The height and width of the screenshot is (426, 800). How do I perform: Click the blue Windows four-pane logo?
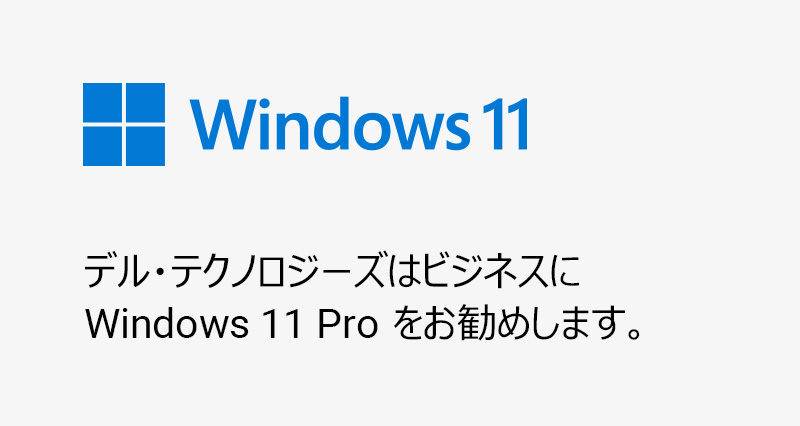pos(124,124)
